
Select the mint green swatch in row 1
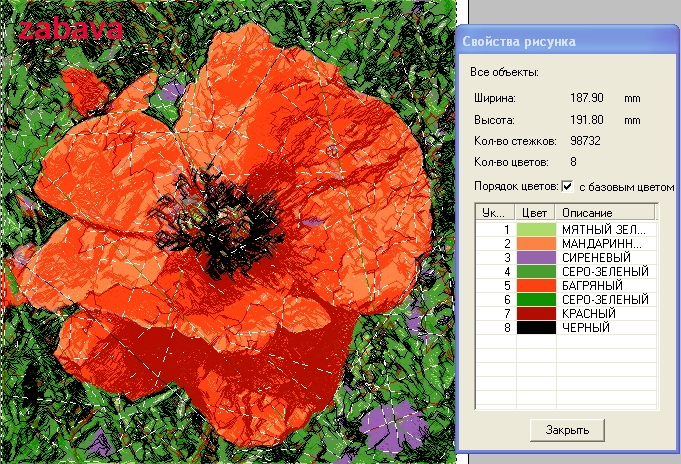tap(536, 229)
